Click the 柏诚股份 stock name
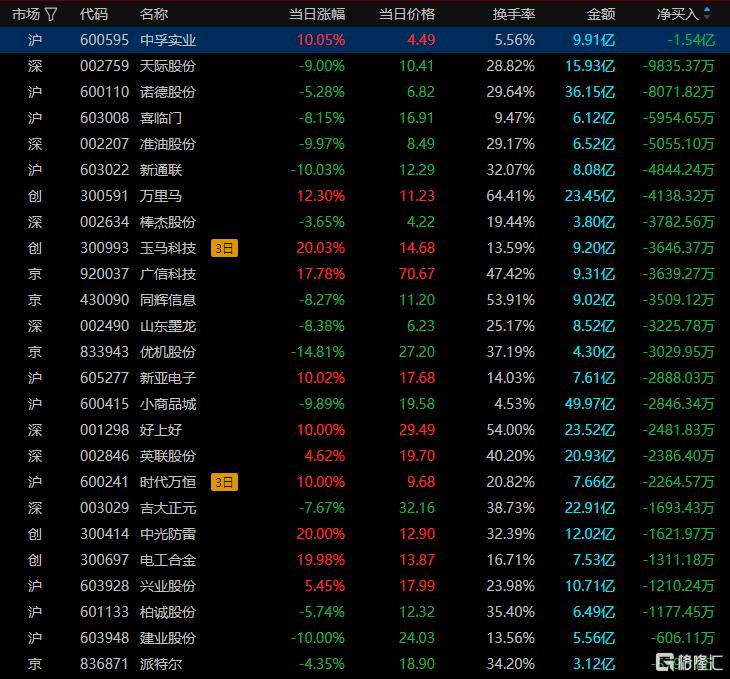Screen dimensions: 730x679 click(x=168, y=612)
